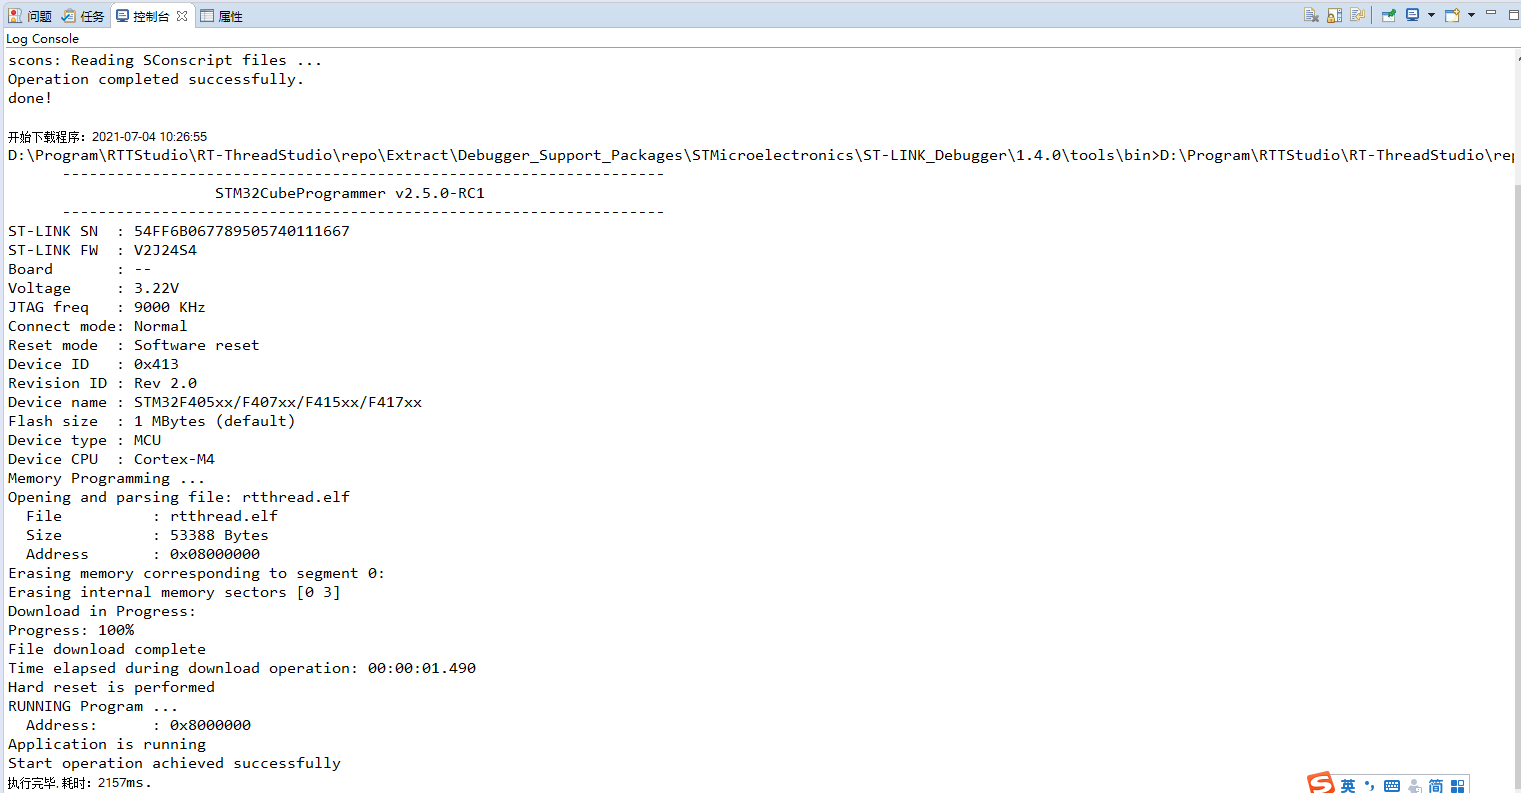Toggle Sogou 简 simplified Chinese mode
The image size is (1521, 793).
tap(1436, 786)
